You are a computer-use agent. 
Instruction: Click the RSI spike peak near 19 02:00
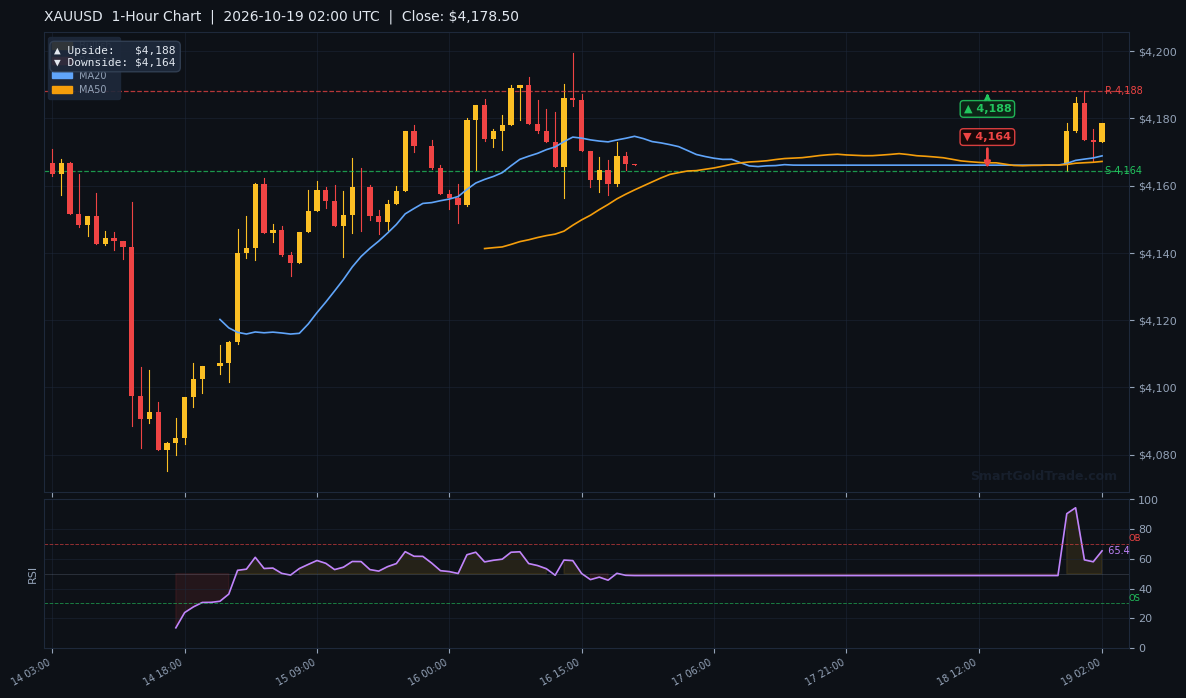[x=1075, y=508]
